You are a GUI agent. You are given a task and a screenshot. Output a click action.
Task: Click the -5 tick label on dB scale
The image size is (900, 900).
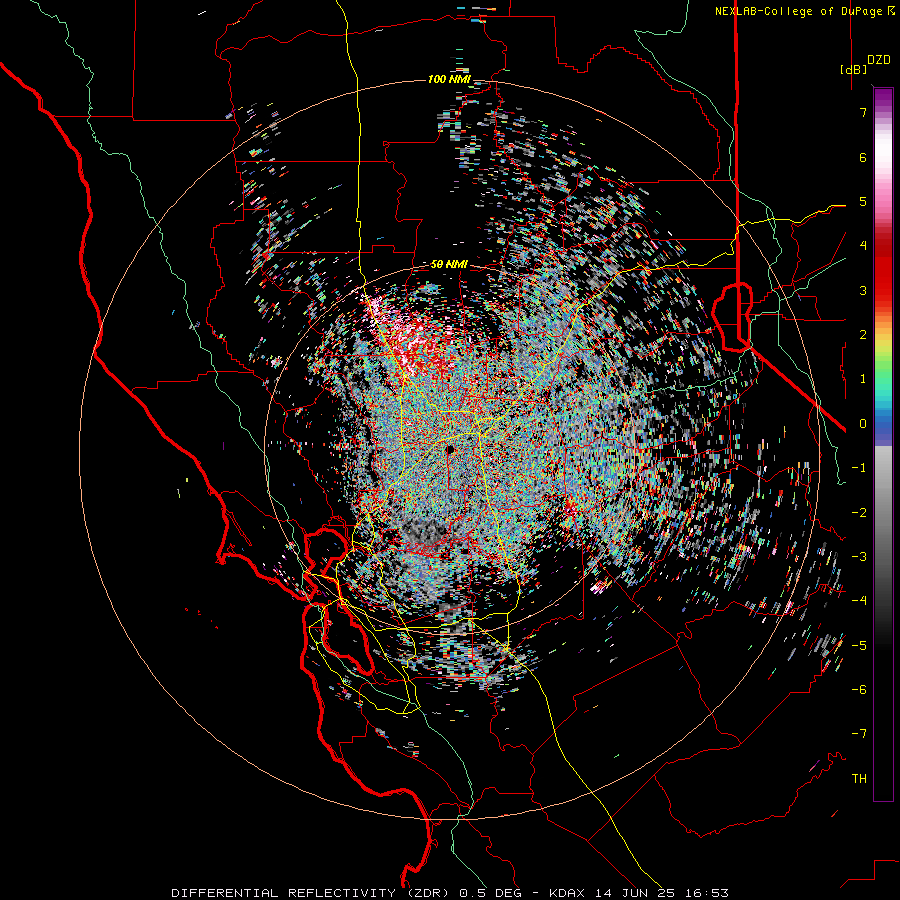(x=859, y=646)
